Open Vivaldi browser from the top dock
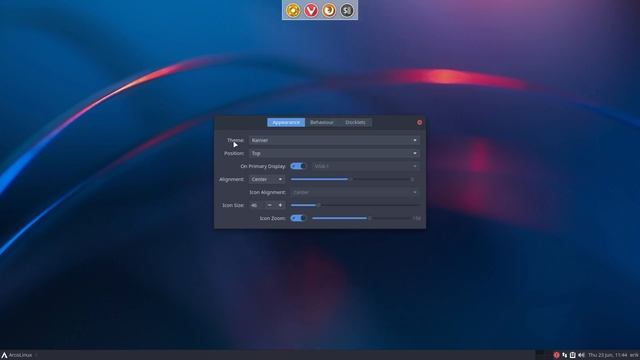The width and height of the screenshot is (640, 360). coord(311,10)
